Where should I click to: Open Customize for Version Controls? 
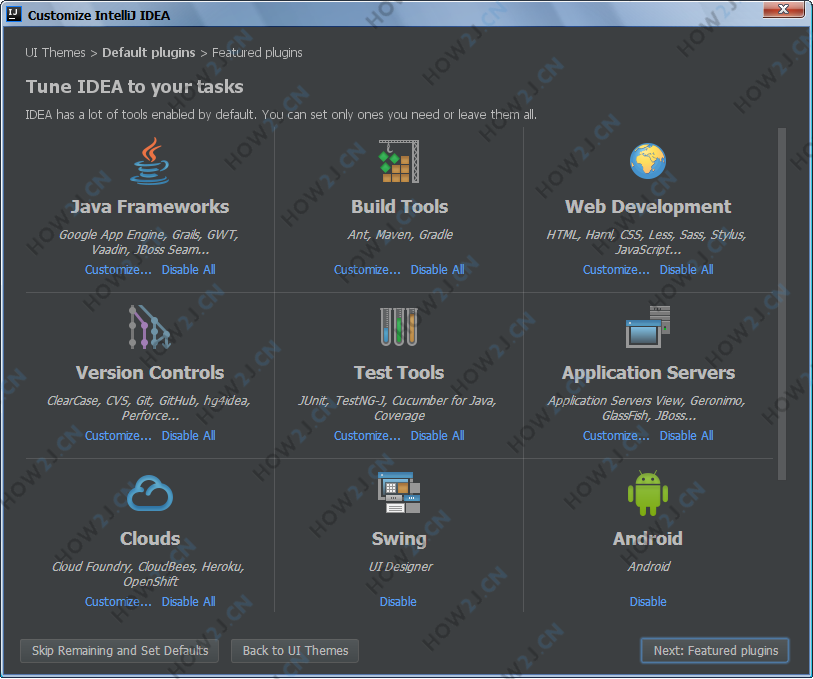[118, 435]
